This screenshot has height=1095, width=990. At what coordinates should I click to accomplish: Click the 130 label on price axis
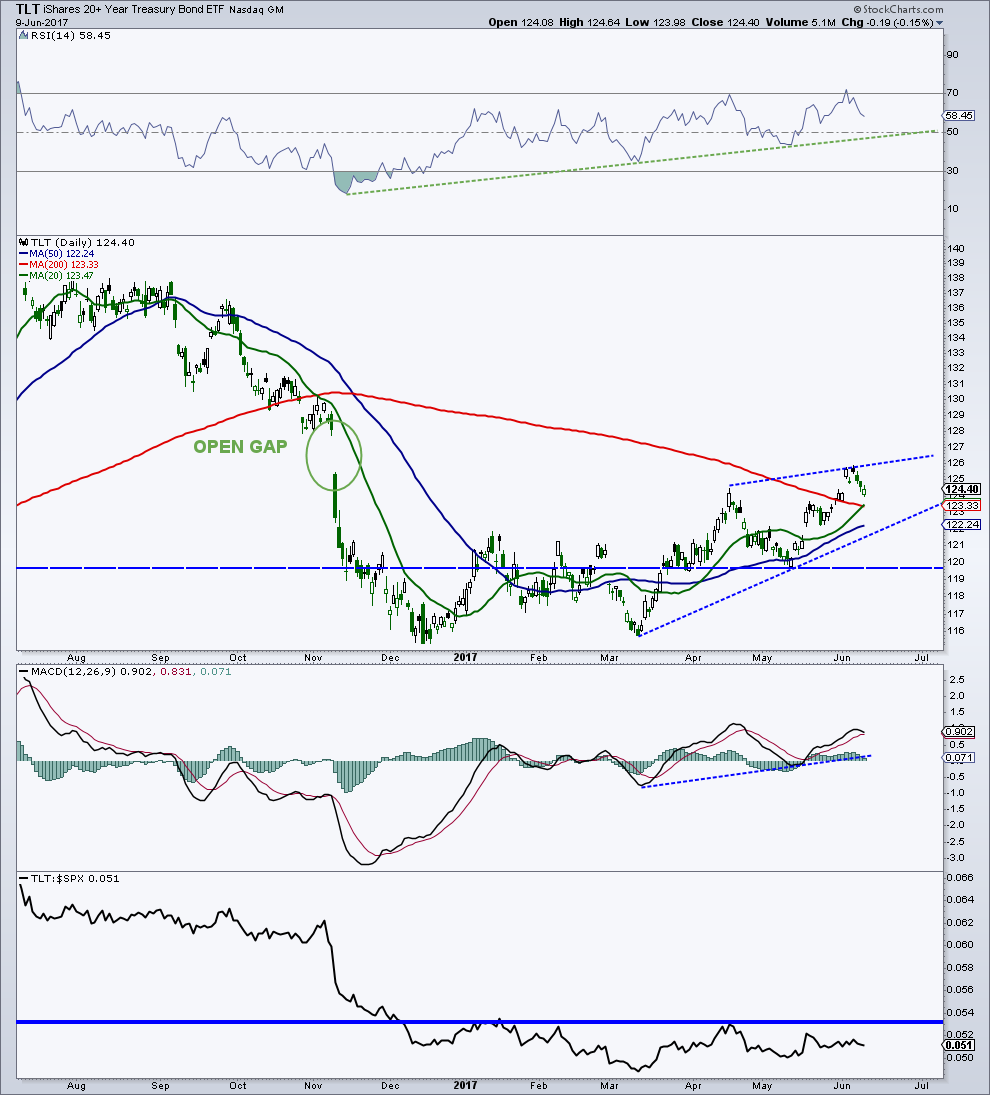pyautogui.click(x=956, y=399)
